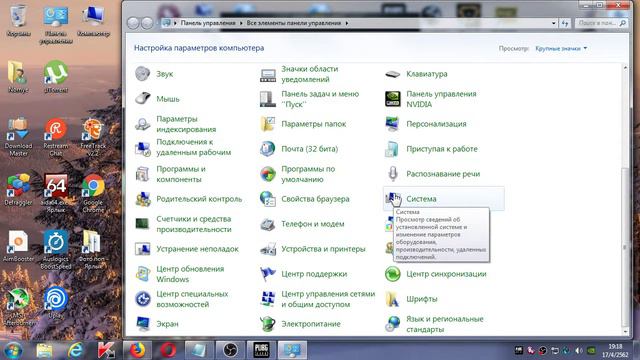Screen dimensions: 640x360
Task: Open Панель задач и меню Пуск icon
Action: click(x=268, y=99)
